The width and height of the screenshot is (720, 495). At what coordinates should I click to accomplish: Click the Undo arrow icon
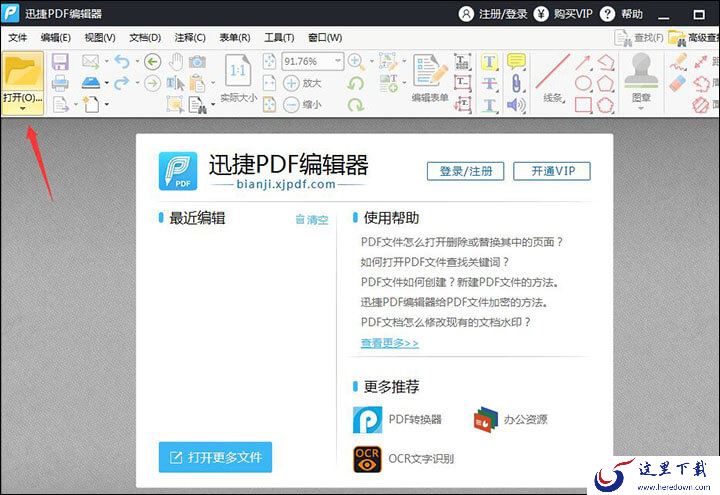[122, 61]
